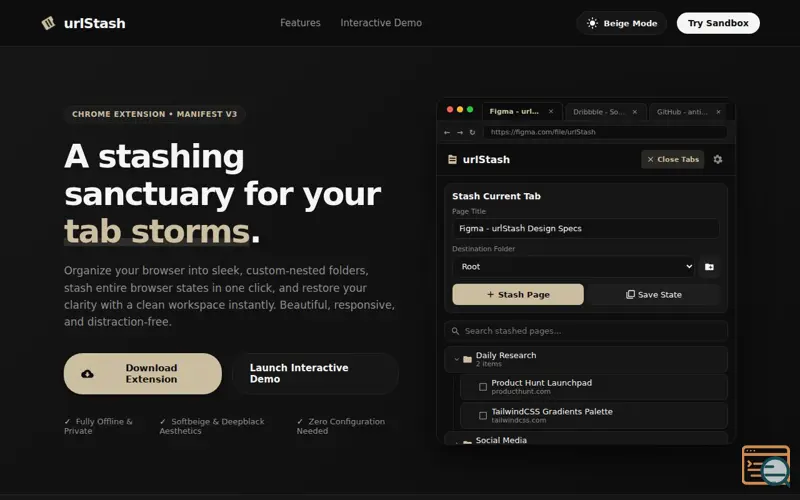Check the Product Hunt Launchpad checkbox
The width and height of the screenshot is (800, 500).
tap(483, 387)
